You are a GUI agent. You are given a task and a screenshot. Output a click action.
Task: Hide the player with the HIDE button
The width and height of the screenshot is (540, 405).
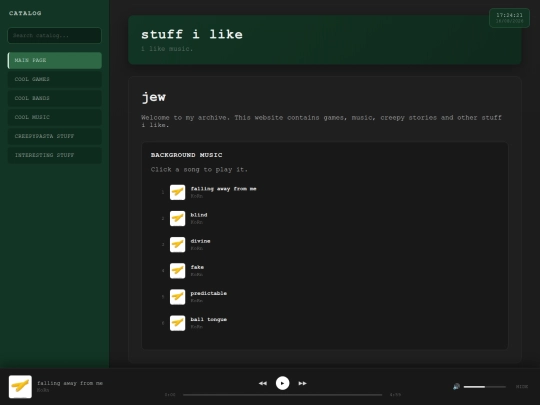tap(522, 387)
